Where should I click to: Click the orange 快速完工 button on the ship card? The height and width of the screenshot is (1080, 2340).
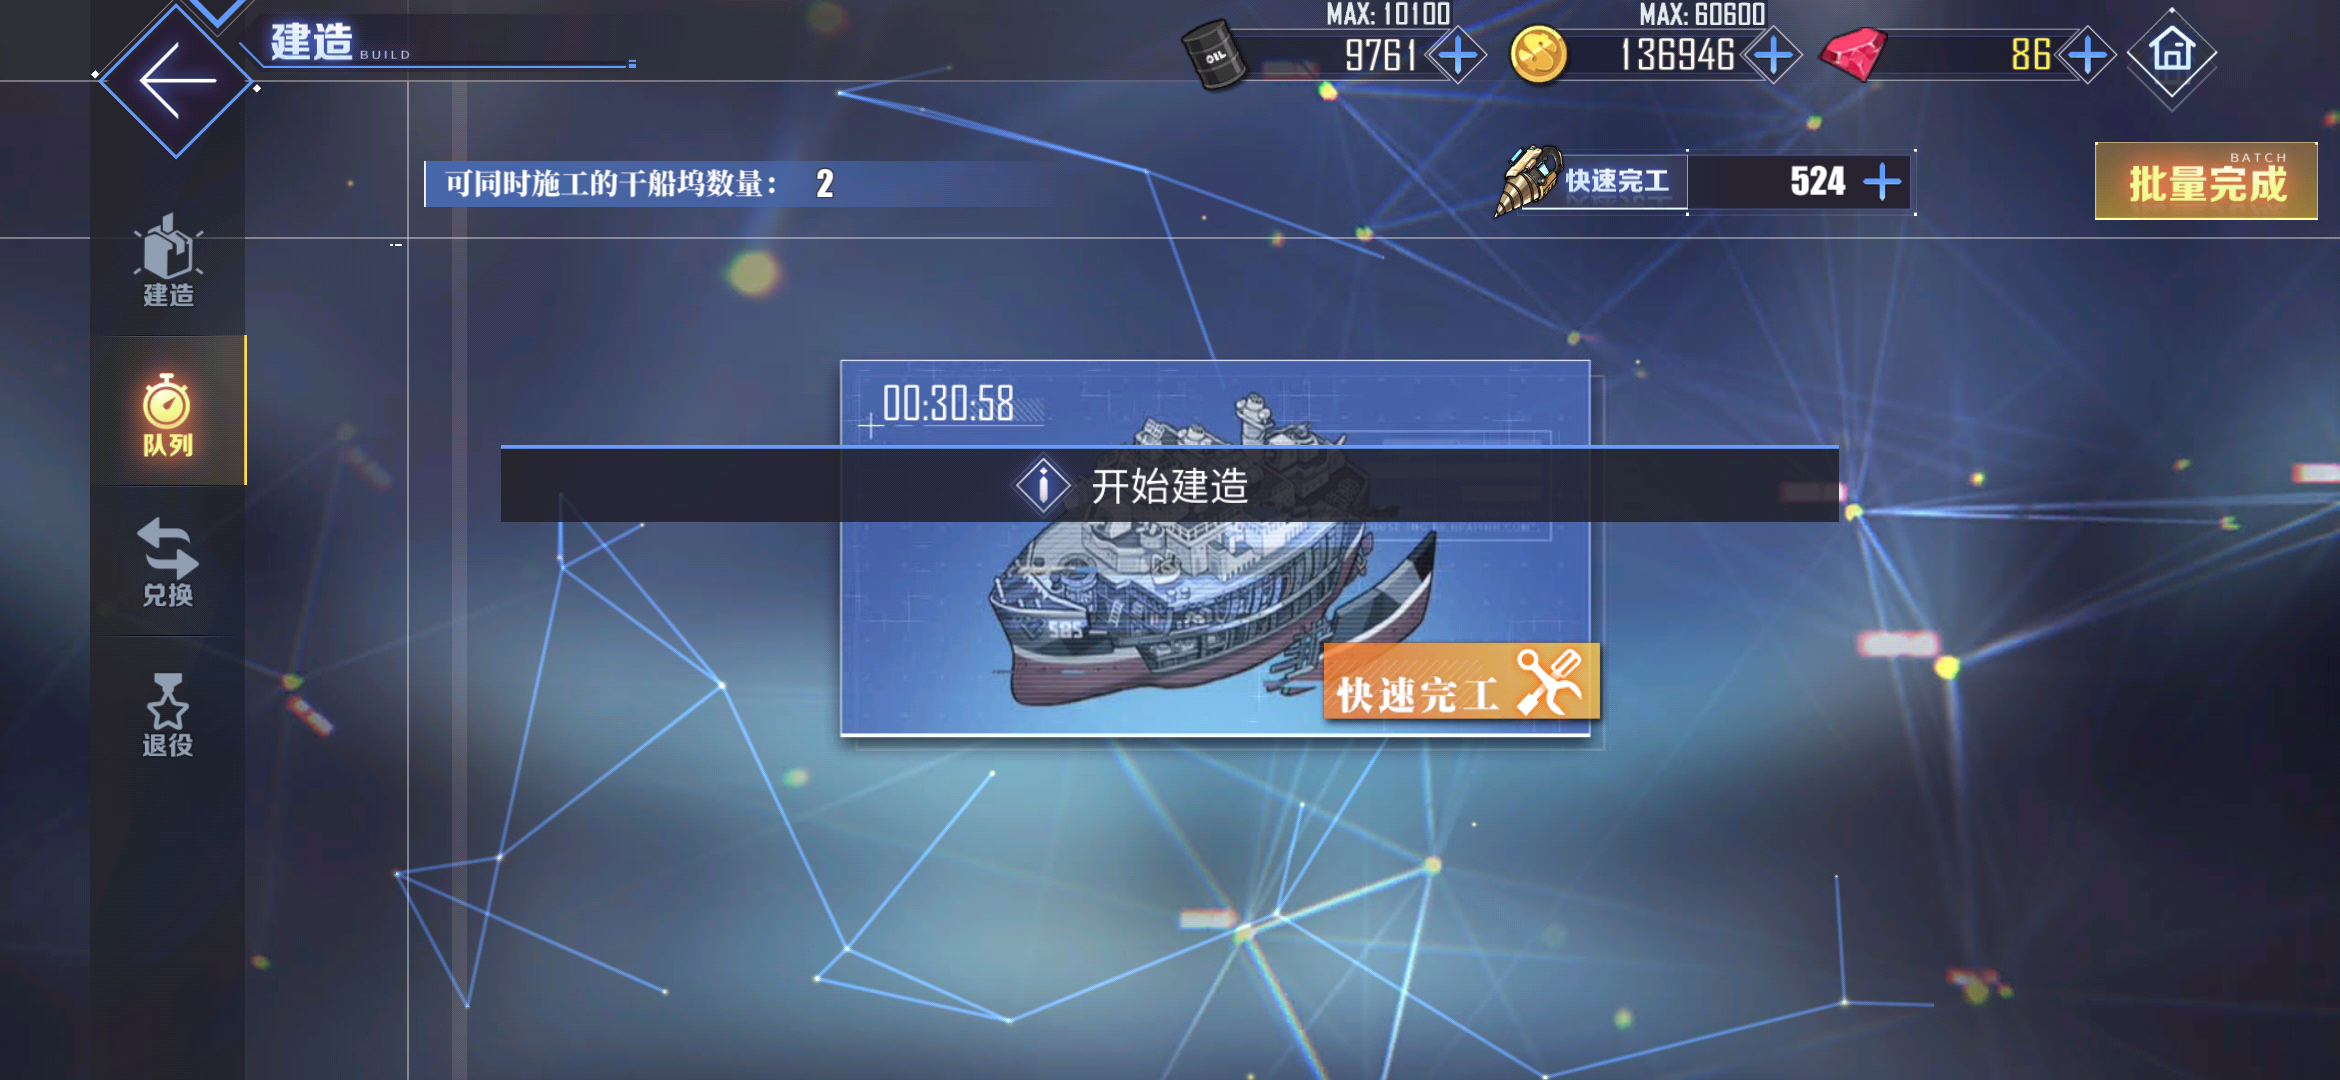(x=1461, y=682)
